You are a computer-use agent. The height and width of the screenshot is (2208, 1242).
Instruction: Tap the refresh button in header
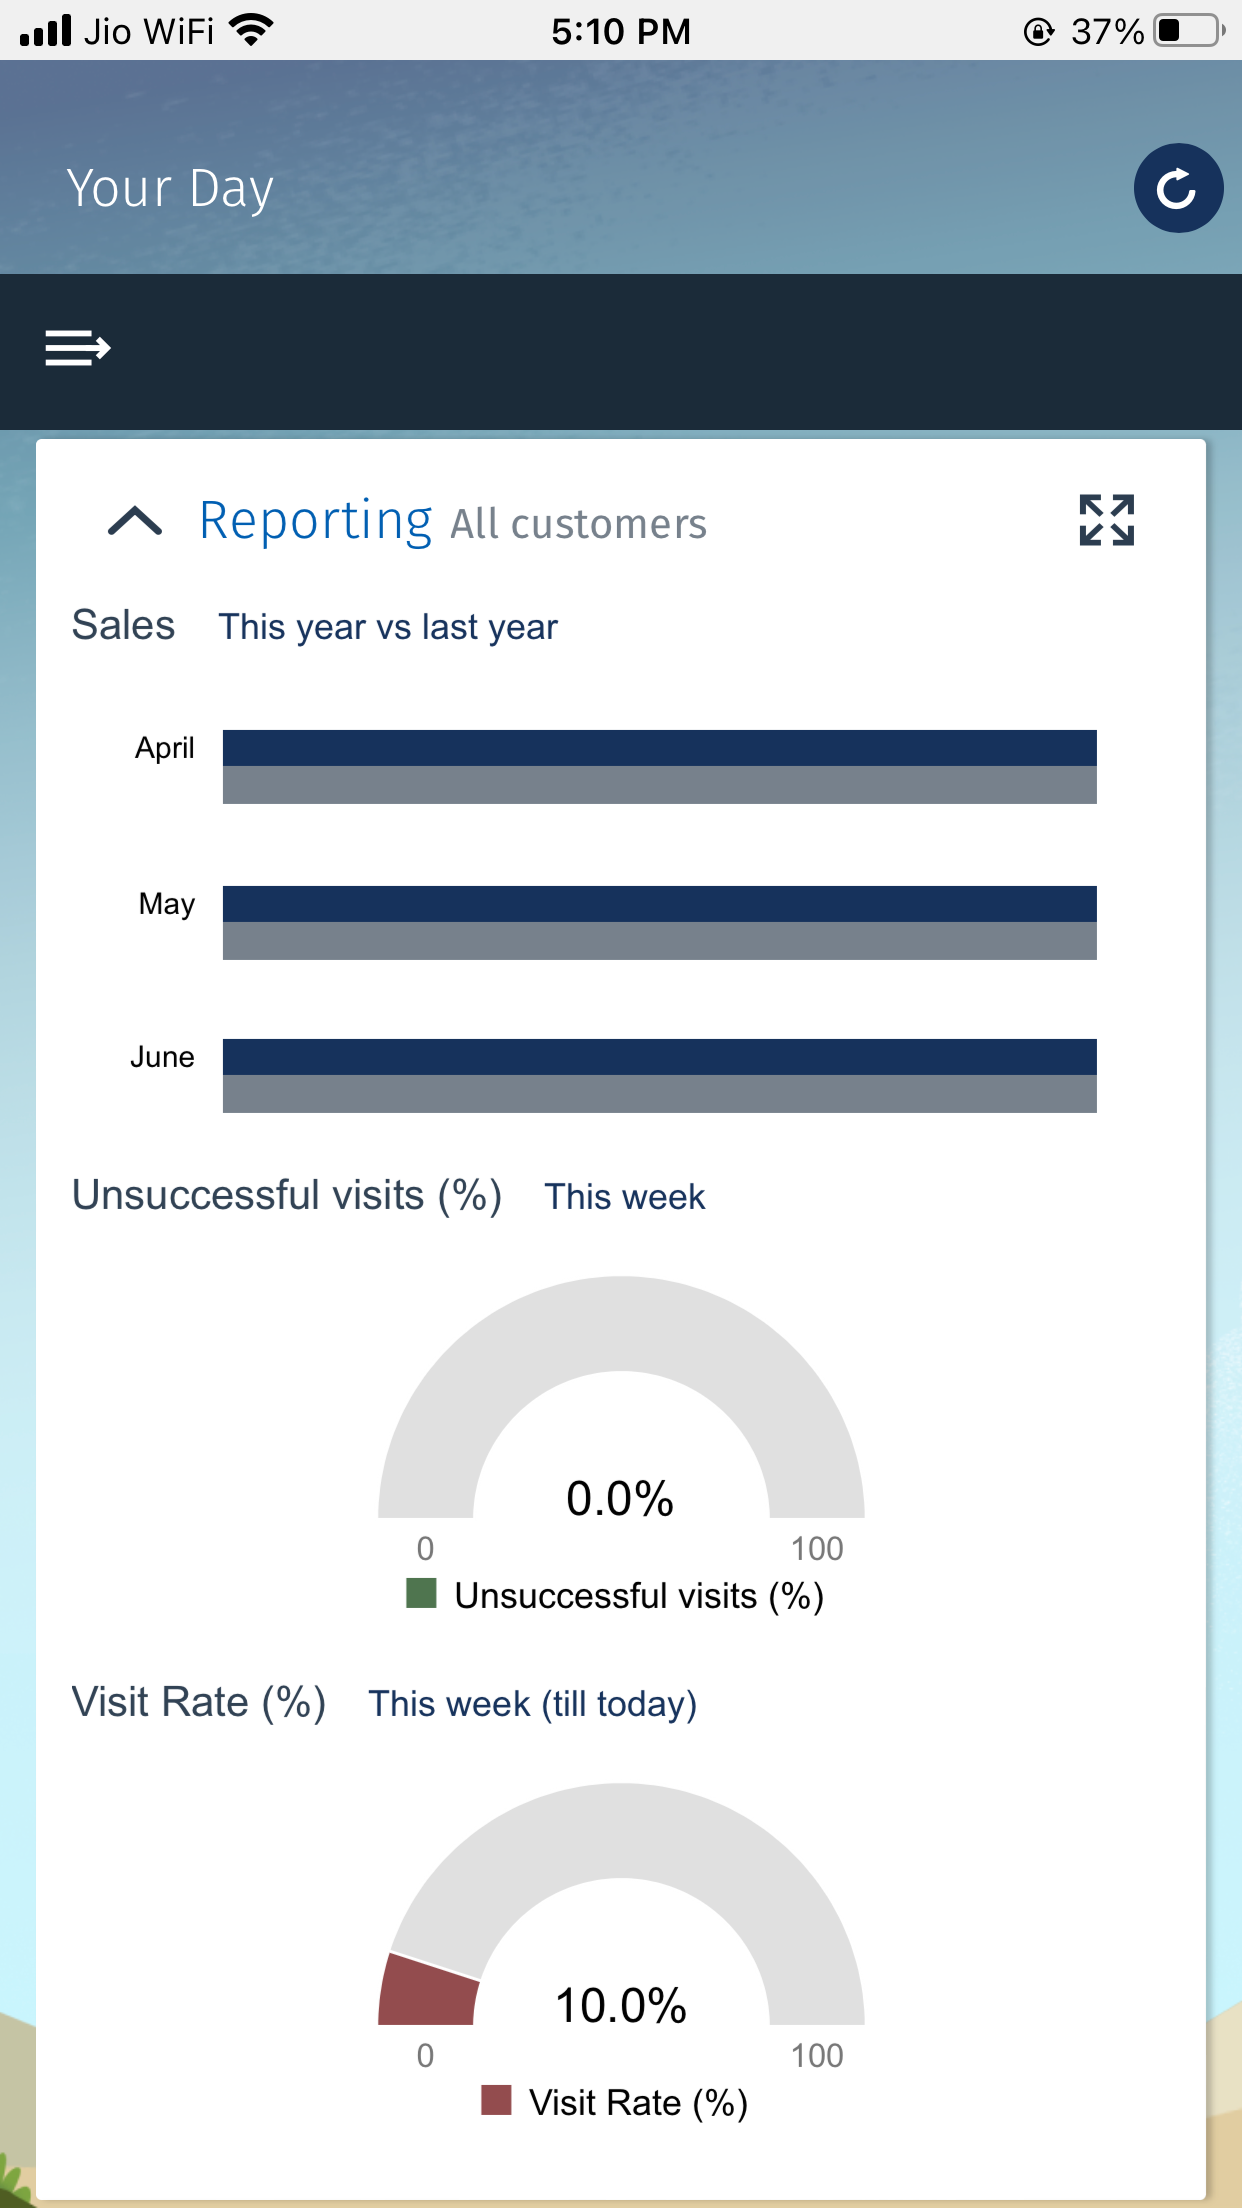1178,188
